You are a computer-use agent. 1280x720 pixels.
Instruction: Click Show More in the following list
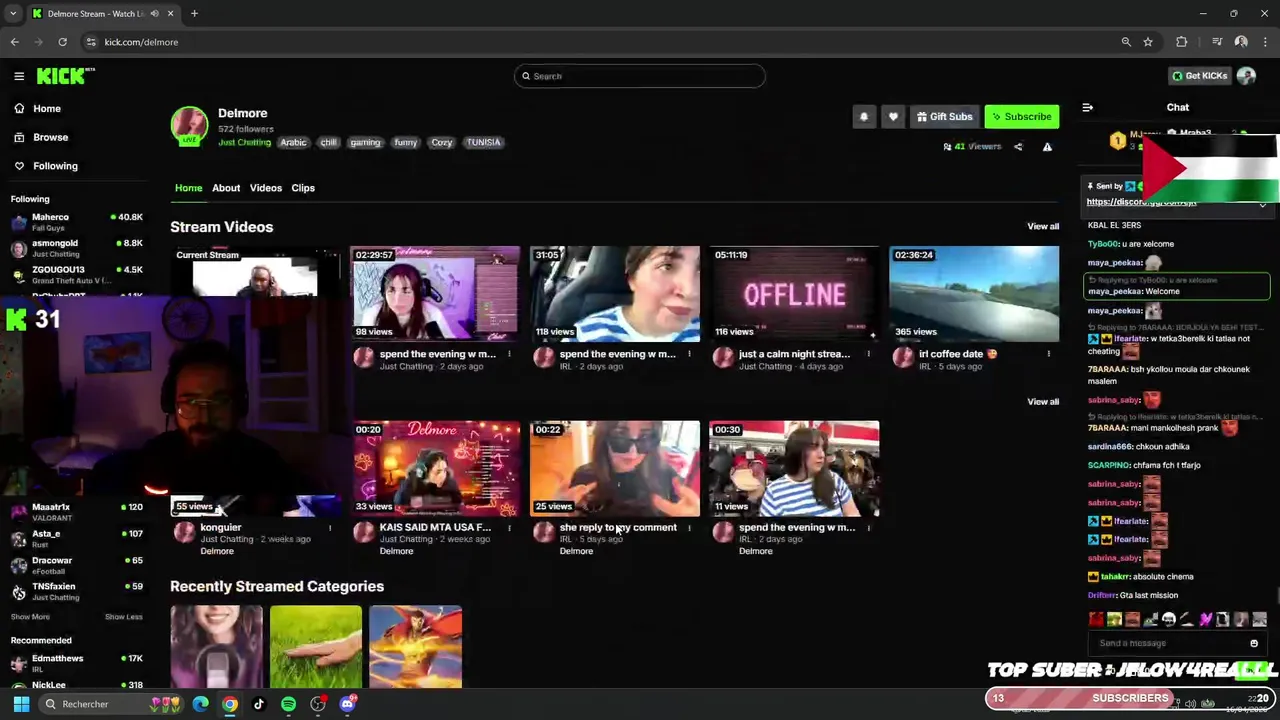point(30,617)
